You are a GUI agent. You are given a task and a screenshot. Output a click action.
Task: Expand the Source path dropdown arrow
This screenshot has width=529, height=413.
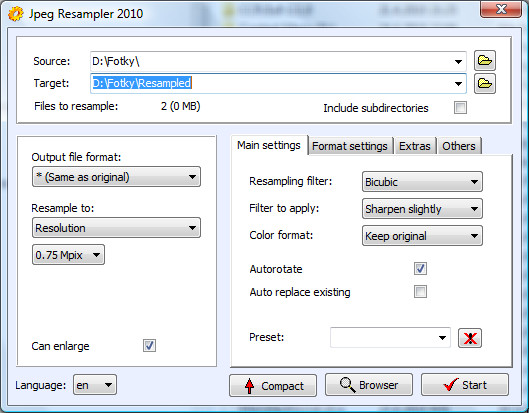click(x=458, y=62)
